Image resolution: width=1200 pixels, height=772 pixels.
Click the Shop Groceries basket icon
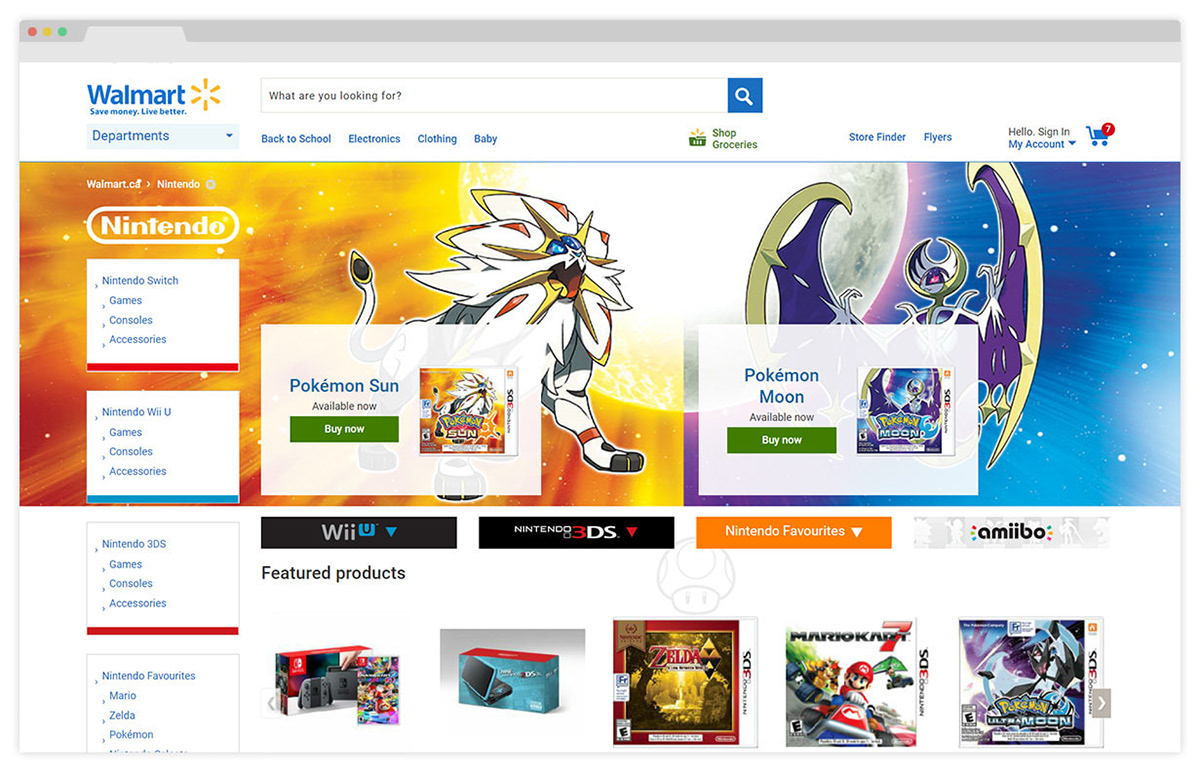point(697,138)
